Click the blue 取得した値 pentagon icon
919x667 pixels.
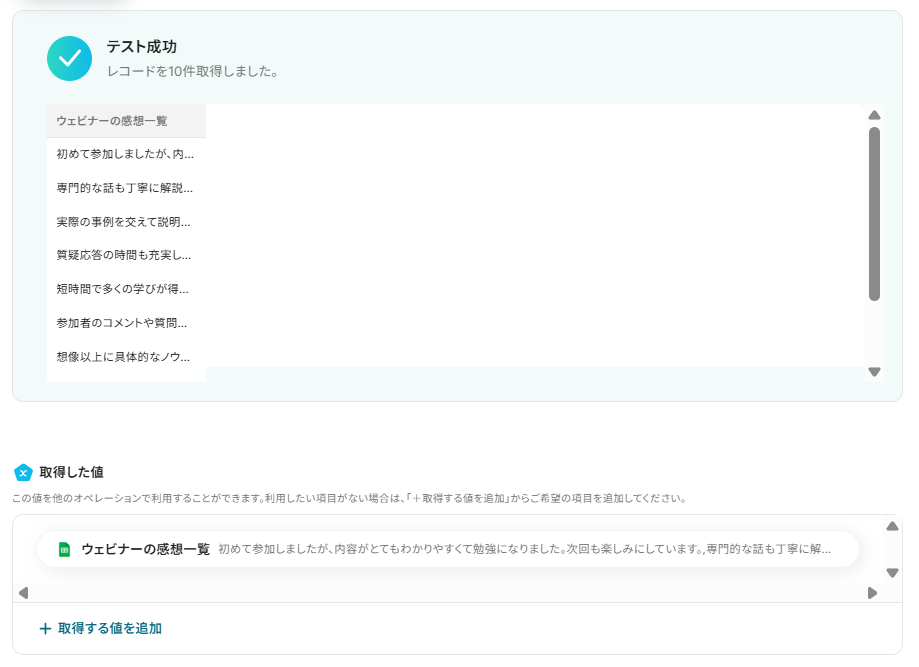click(x=23, y=472)
